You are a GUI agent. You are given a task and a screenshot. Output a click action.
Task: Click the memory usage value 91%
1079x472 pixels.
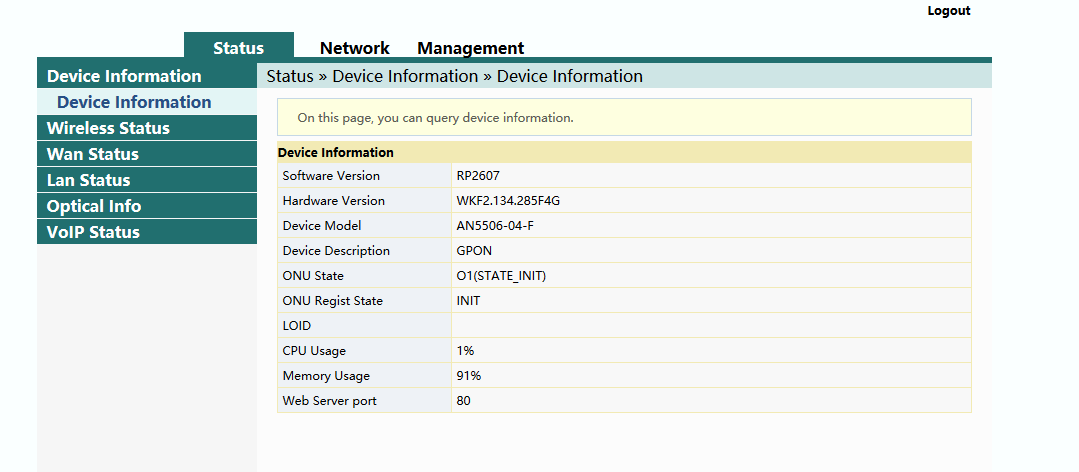point(469,376)
